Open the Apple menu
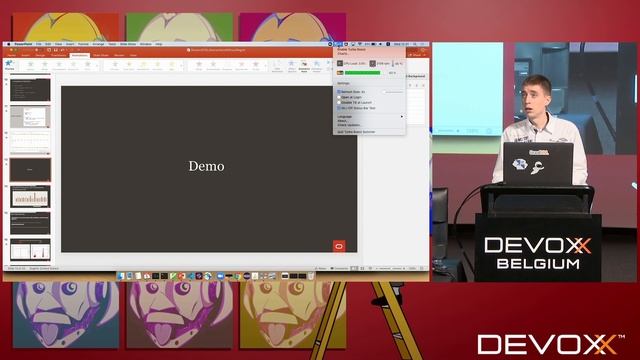 [9, 44]
